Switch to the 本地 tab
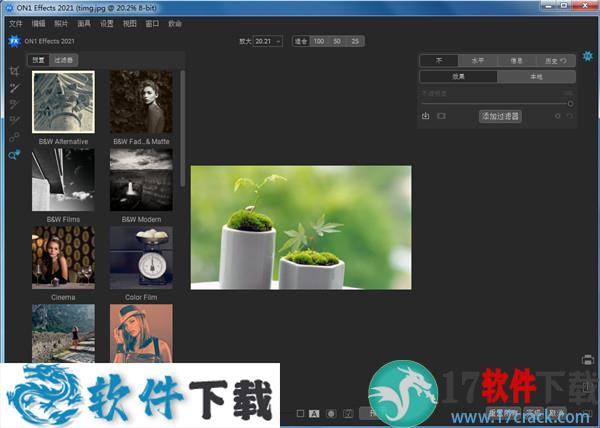Image resolution: width=600 pixels, height=428 pixels. [537, 77]
